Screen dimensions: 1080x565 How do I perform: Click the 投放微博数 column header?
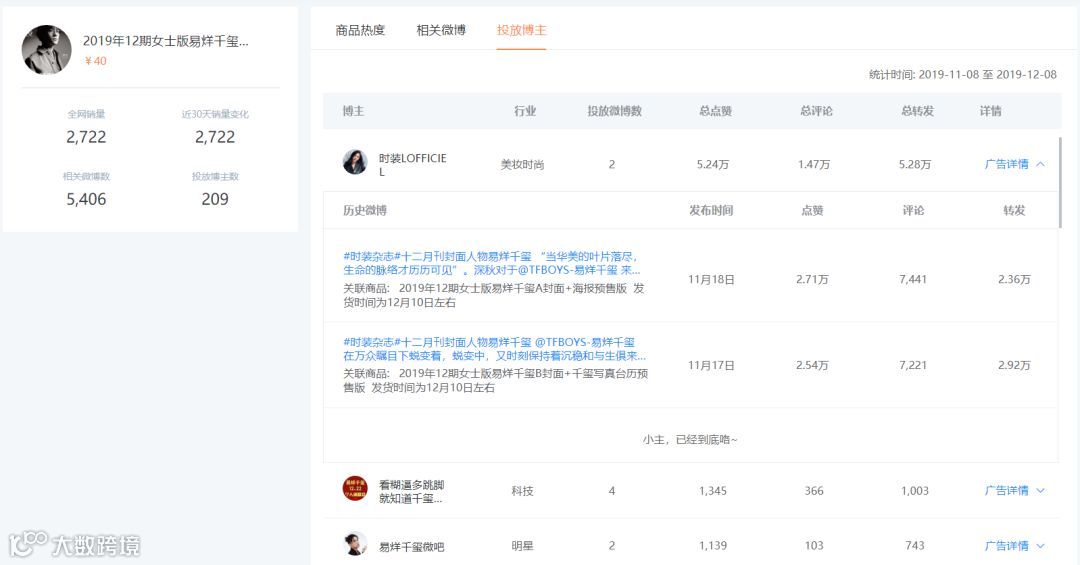614,111
